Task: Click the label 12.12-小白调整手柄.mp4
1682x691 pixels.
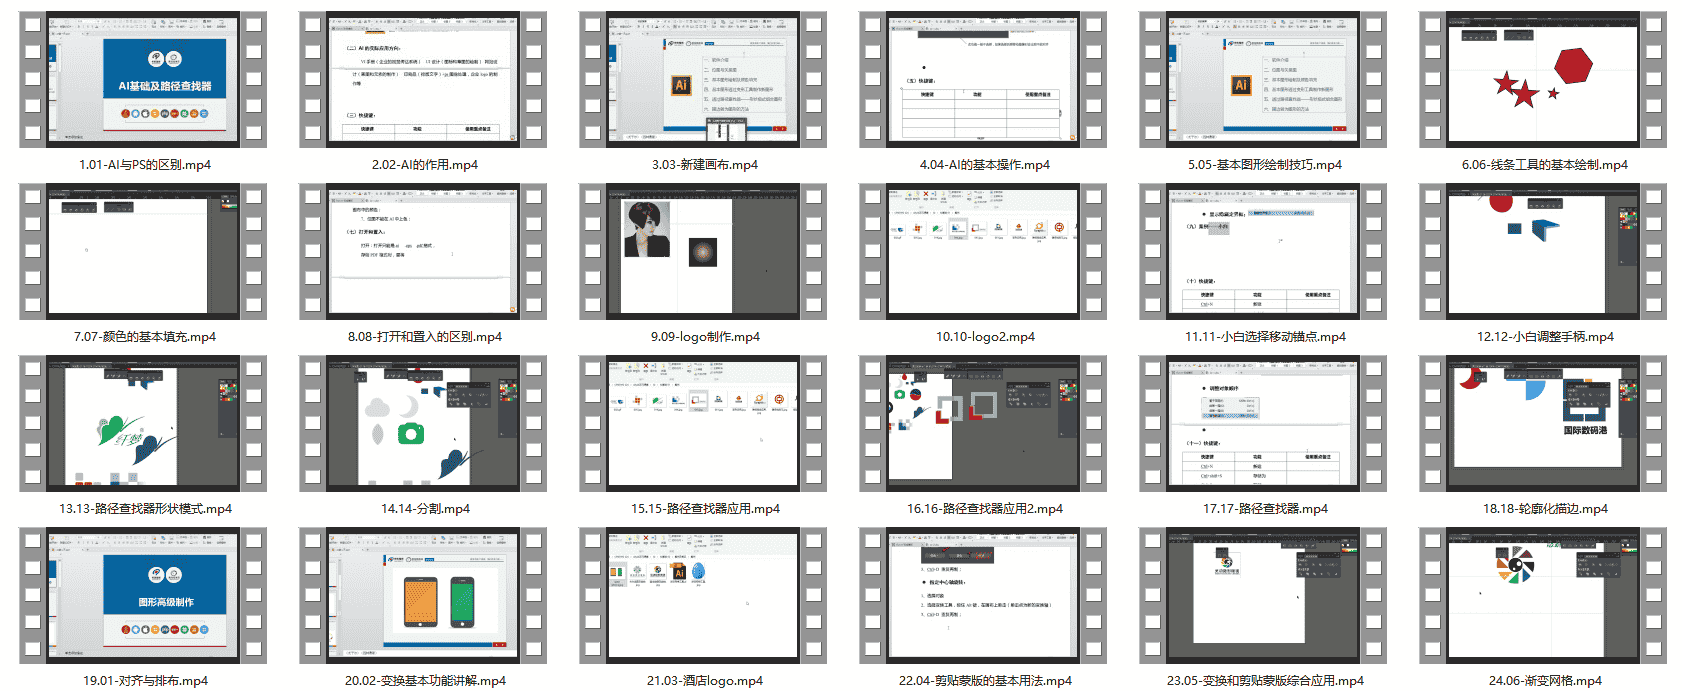Action: tap(1545, 337)
